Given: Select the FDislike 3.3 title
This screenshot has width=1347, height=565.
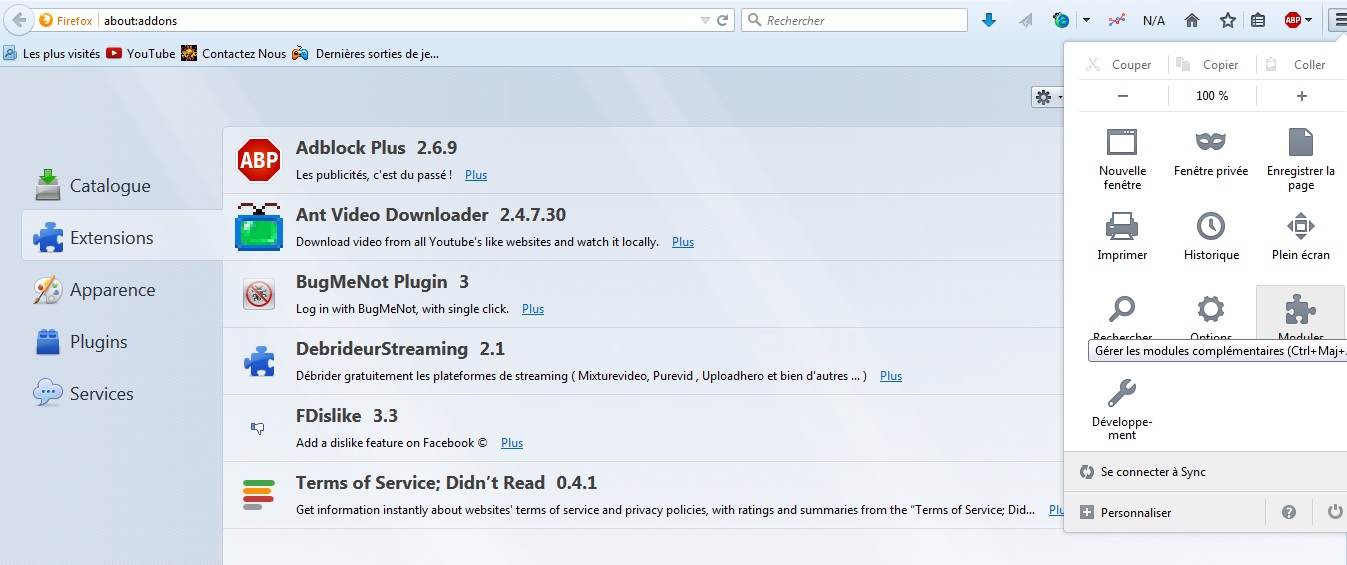Looking at the screenshot, I should click(346, 416).
